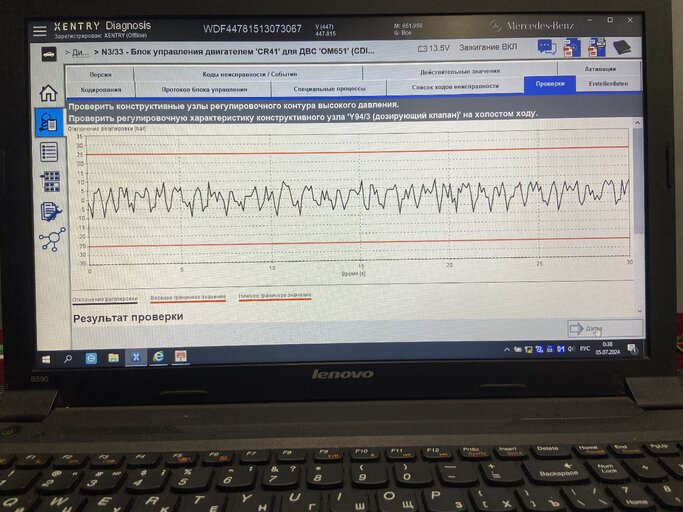Click the Результат проверки heading
The height and width of the screenshot is (512, 683).
coord(128,318)
